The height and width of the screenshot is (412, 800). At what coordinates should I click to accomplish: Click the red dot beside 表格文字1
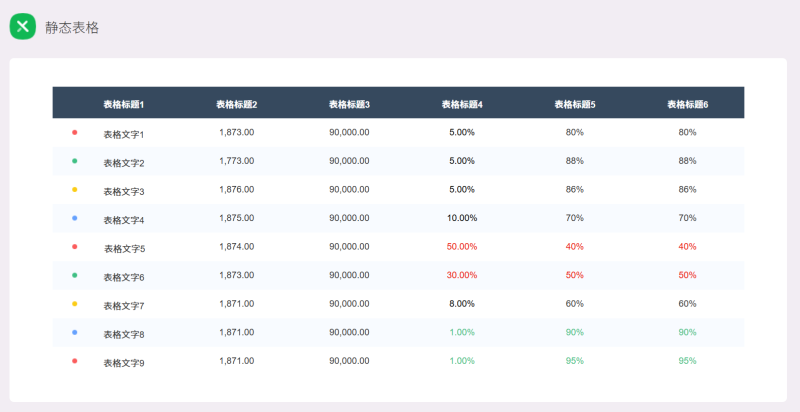point(75,132)
